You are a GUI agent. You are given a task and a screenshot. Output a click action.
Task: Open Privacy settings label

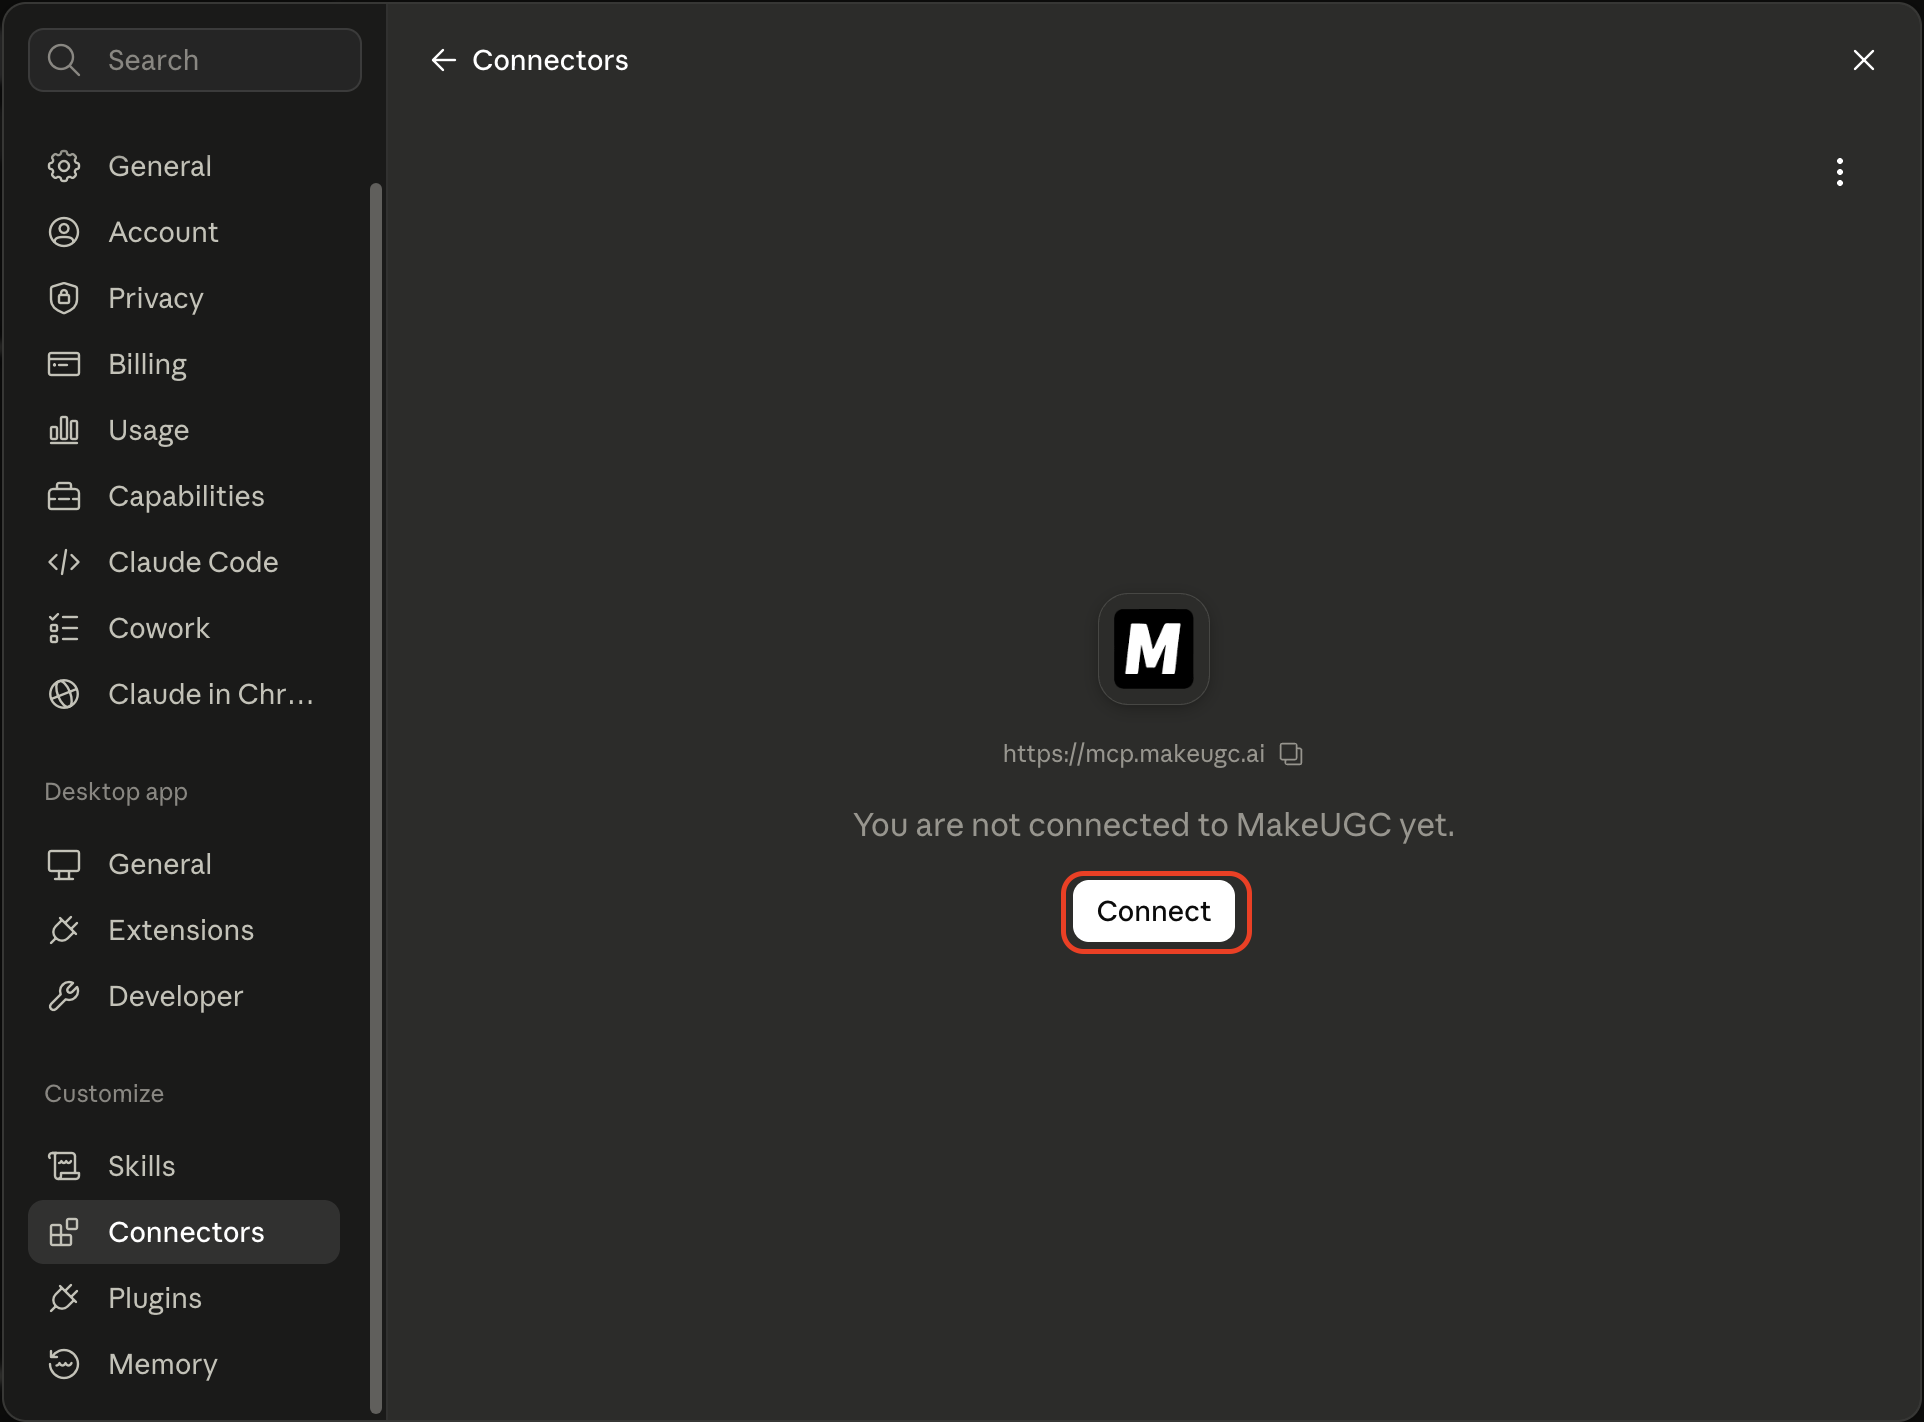(156, 298)
